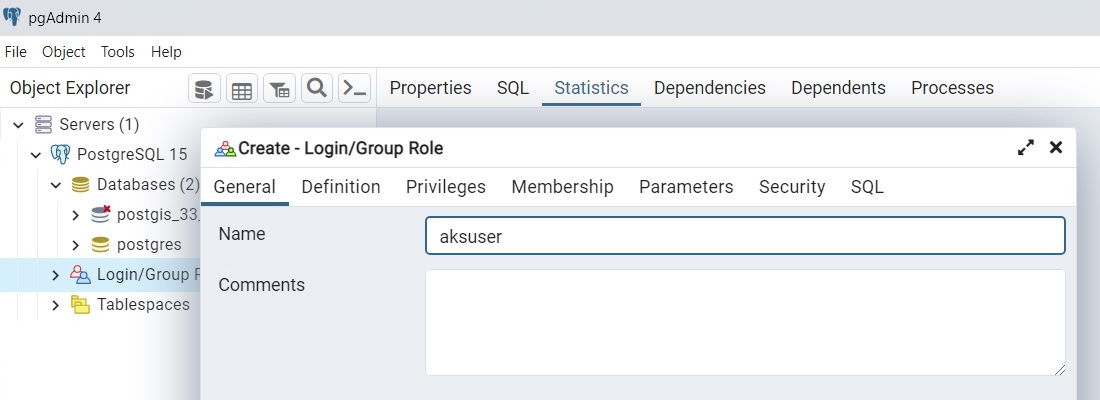Switch to the Privileges tab
This screenshot has width=1100, height=400.
(446, 187)
